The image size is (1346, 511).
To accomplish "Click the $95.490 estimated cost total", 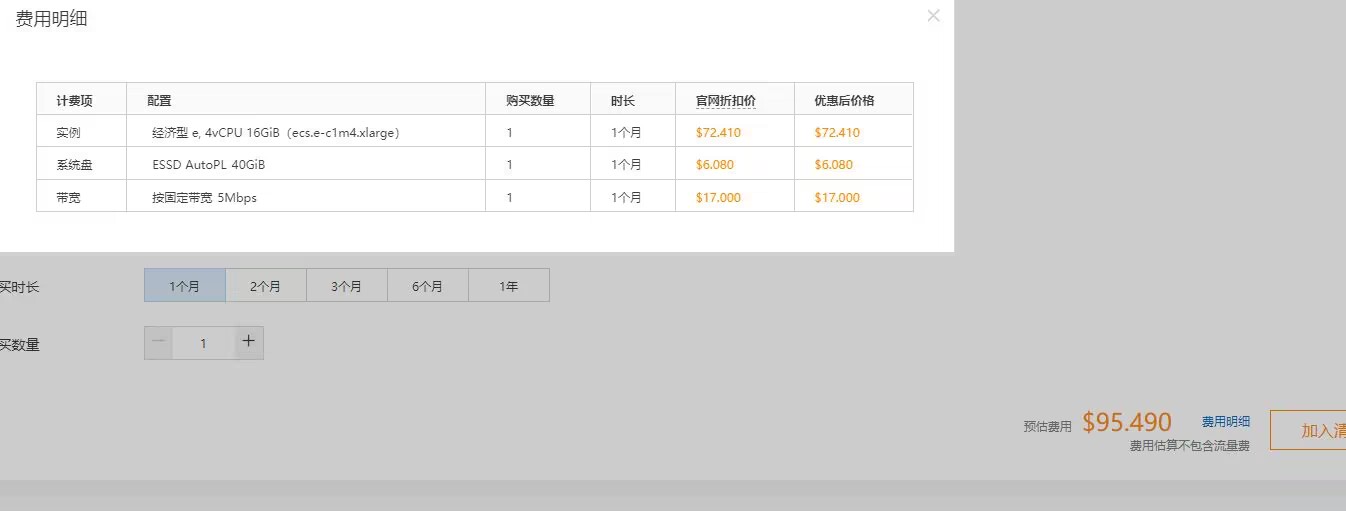I will pyautogui.click(x=1126, y=423).
